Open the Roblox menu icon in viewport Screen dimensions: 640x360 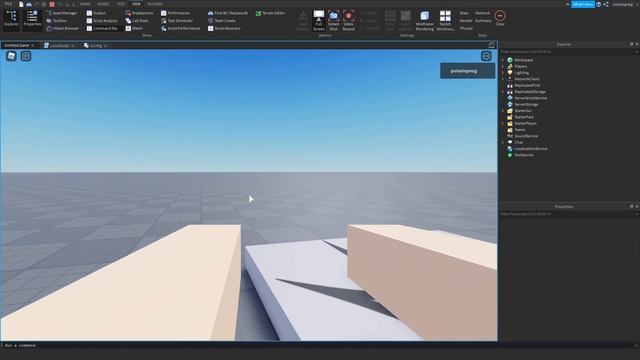tap(11, 56)
